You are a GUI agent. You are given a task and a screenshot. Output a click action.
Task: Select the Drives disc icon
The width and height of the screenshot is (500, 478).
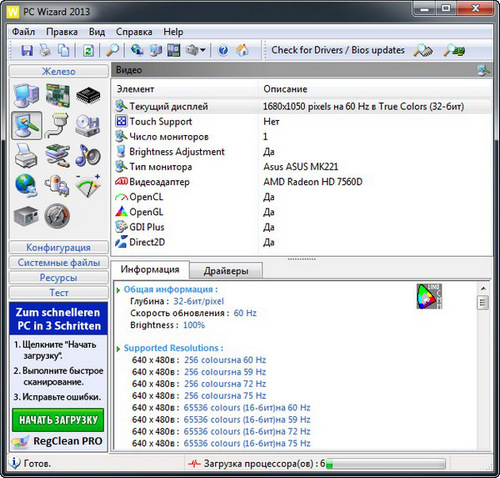(88, 125)
